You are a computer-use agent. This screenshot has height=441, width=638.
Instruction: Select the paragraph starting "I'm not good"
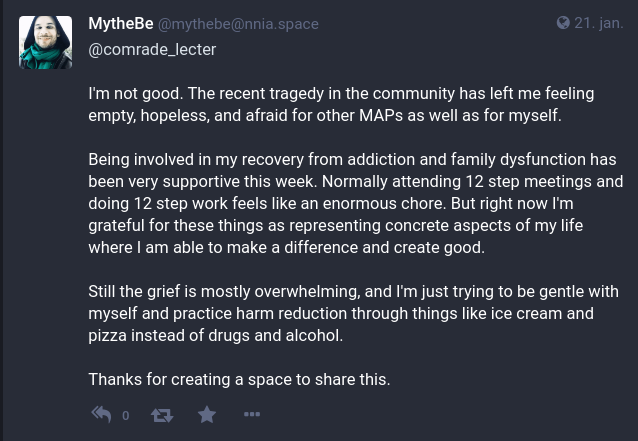(341, 104)
